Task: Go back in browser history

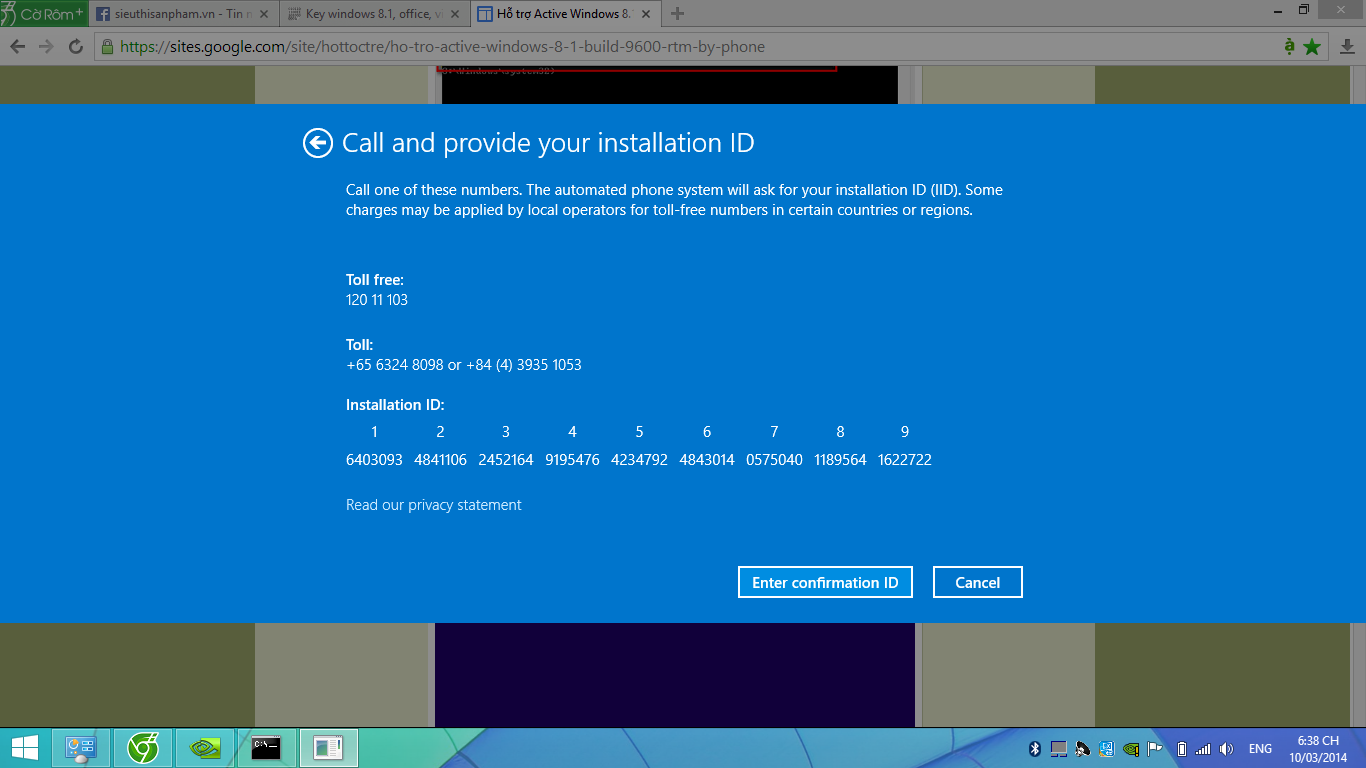Action: (x=18, y=47)
